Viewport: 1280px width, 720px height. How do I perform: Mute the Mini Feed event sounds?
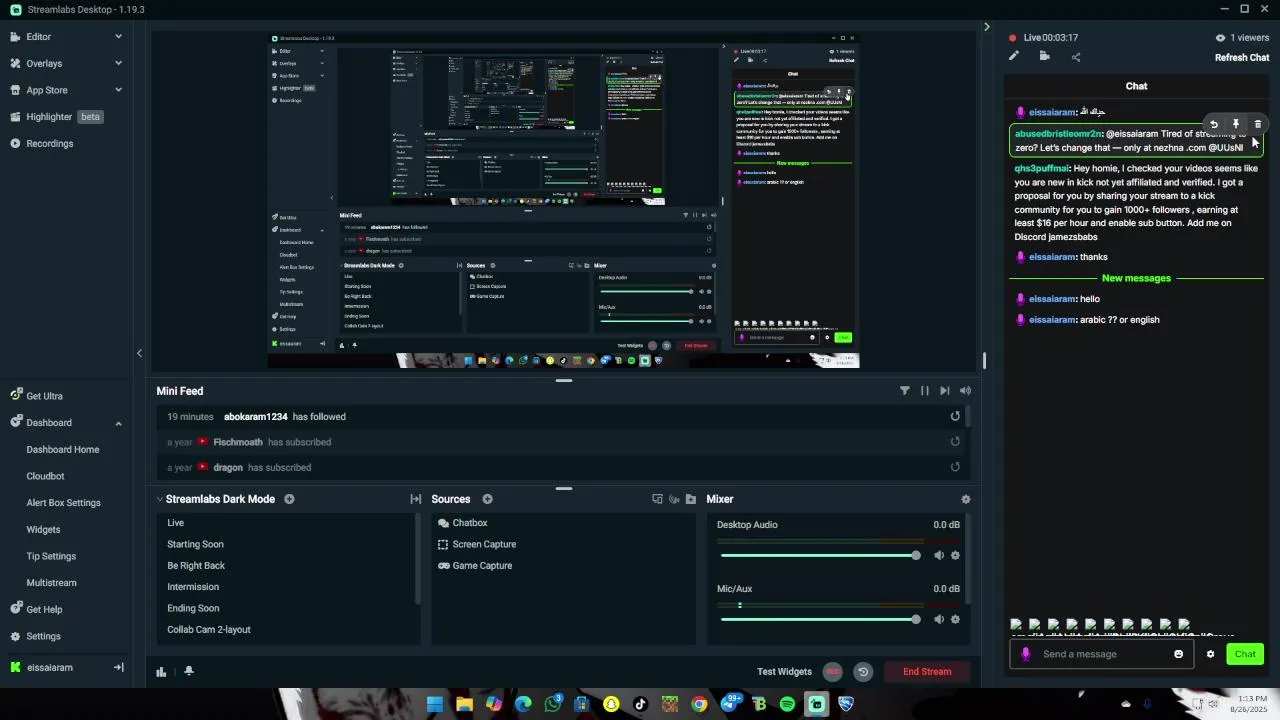click(965, 391)
